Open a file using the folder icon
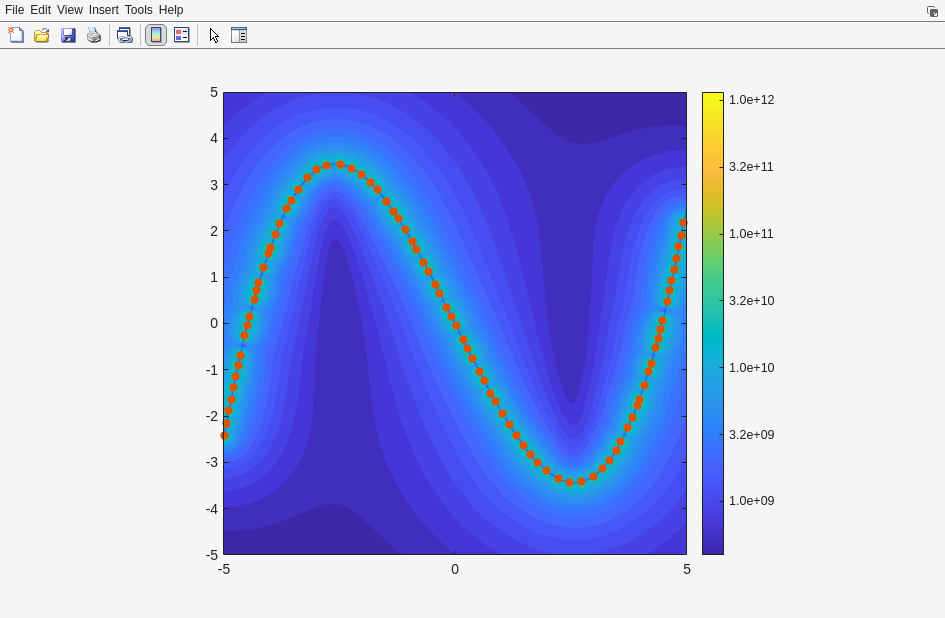Screen dimensions: 945x618 click(42, 35)
